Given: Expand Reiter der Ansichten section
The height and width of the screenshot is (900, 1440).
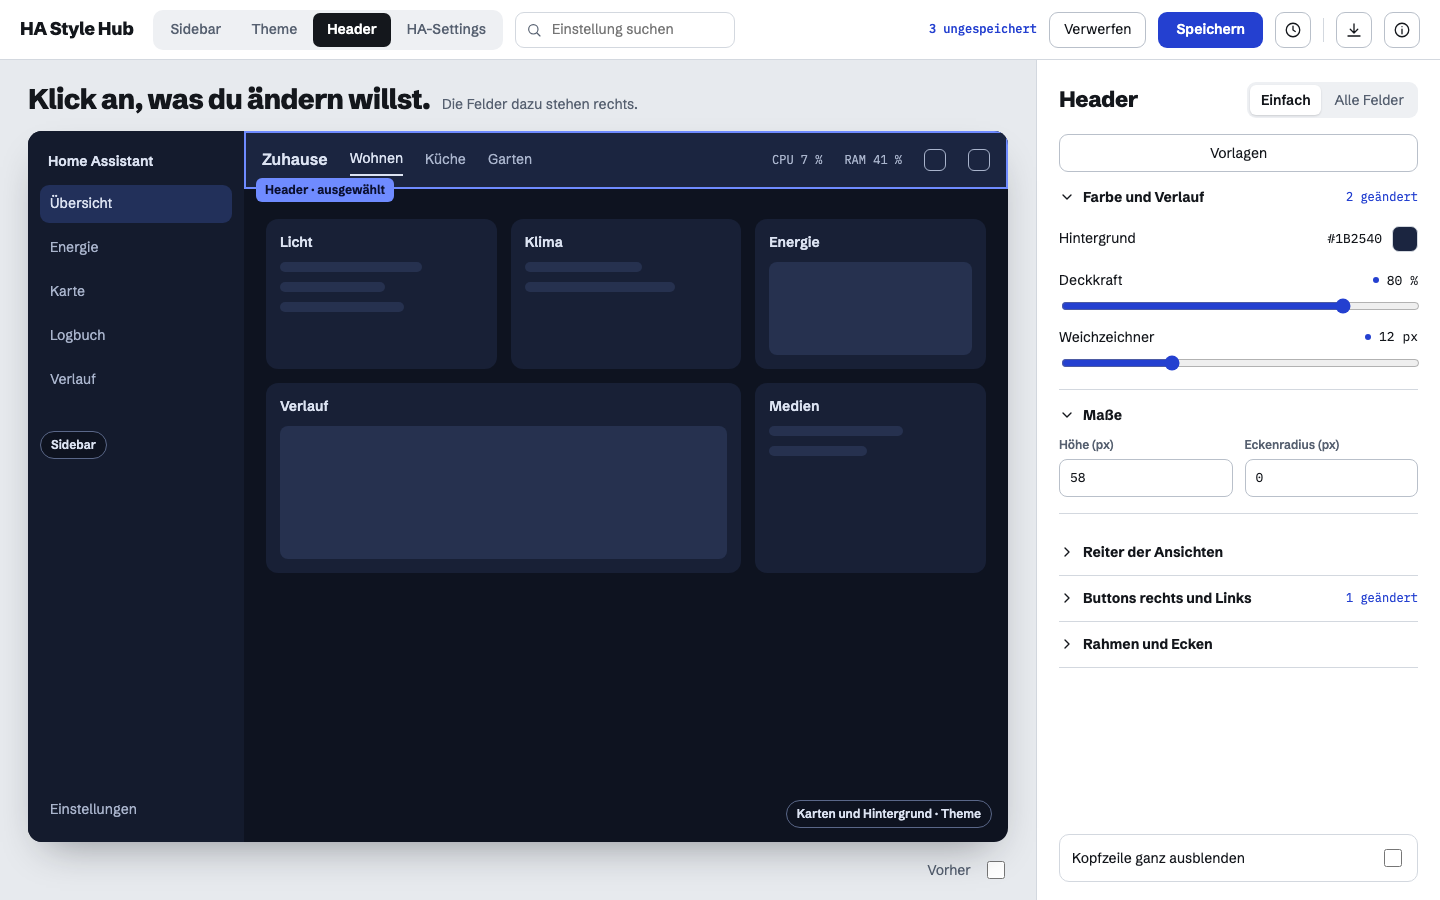Looking at the screenshot, I should click(x=1238, y=552).
